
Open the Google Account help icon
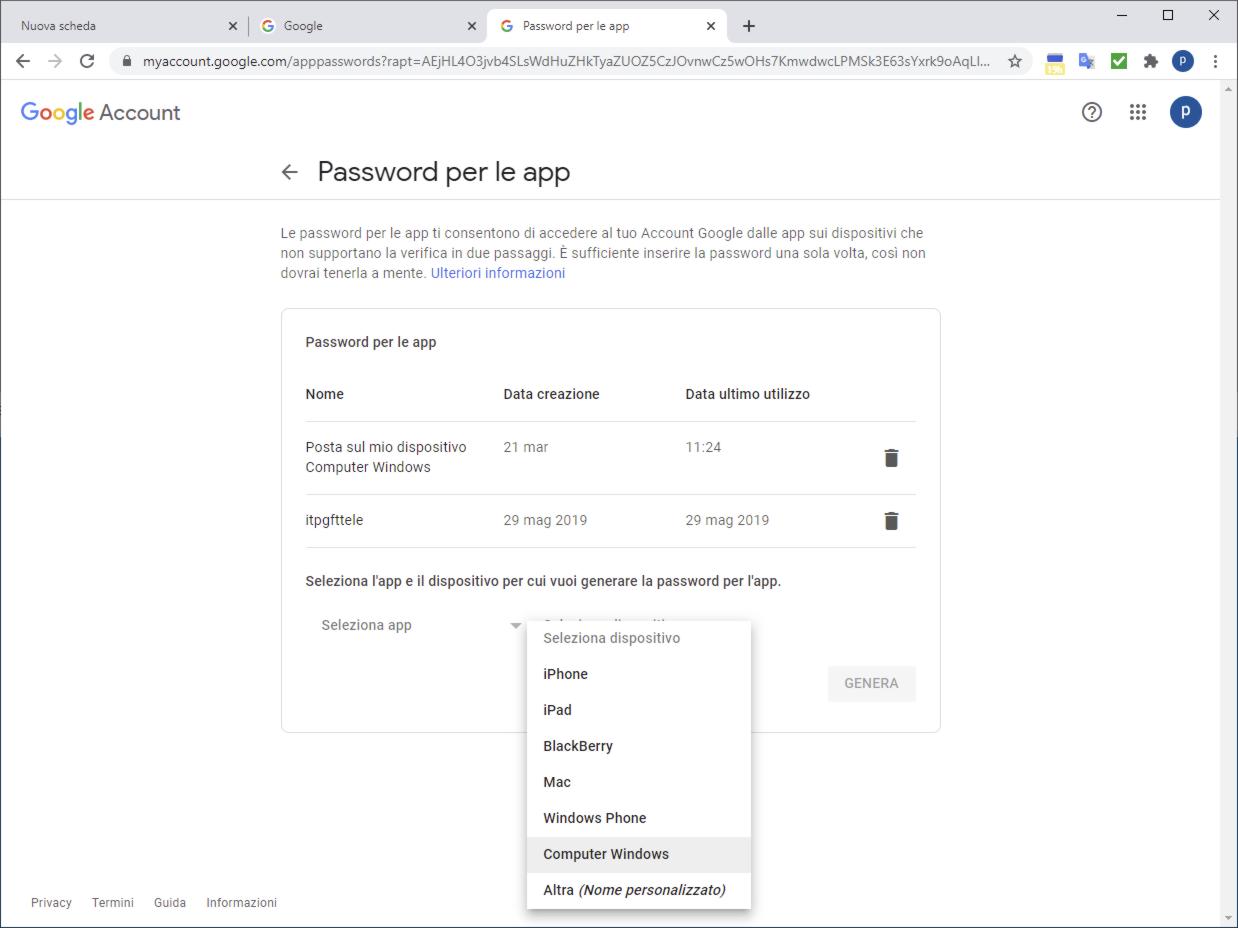(x=1092, y=112)
